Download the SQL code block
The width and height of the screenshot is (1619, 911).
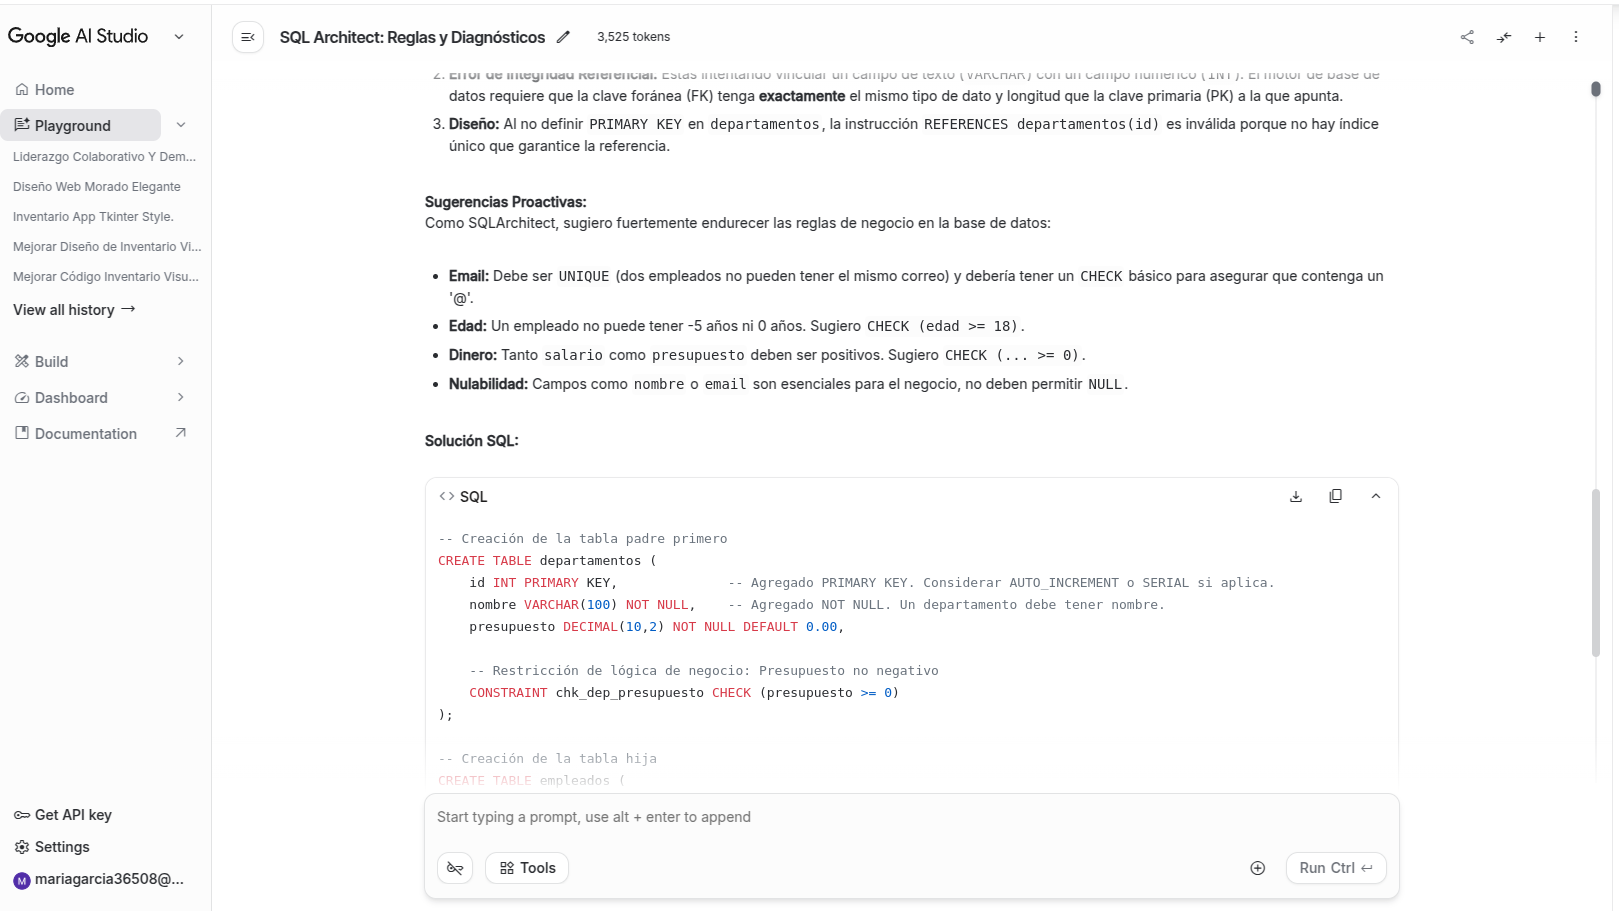point(1296,496)
